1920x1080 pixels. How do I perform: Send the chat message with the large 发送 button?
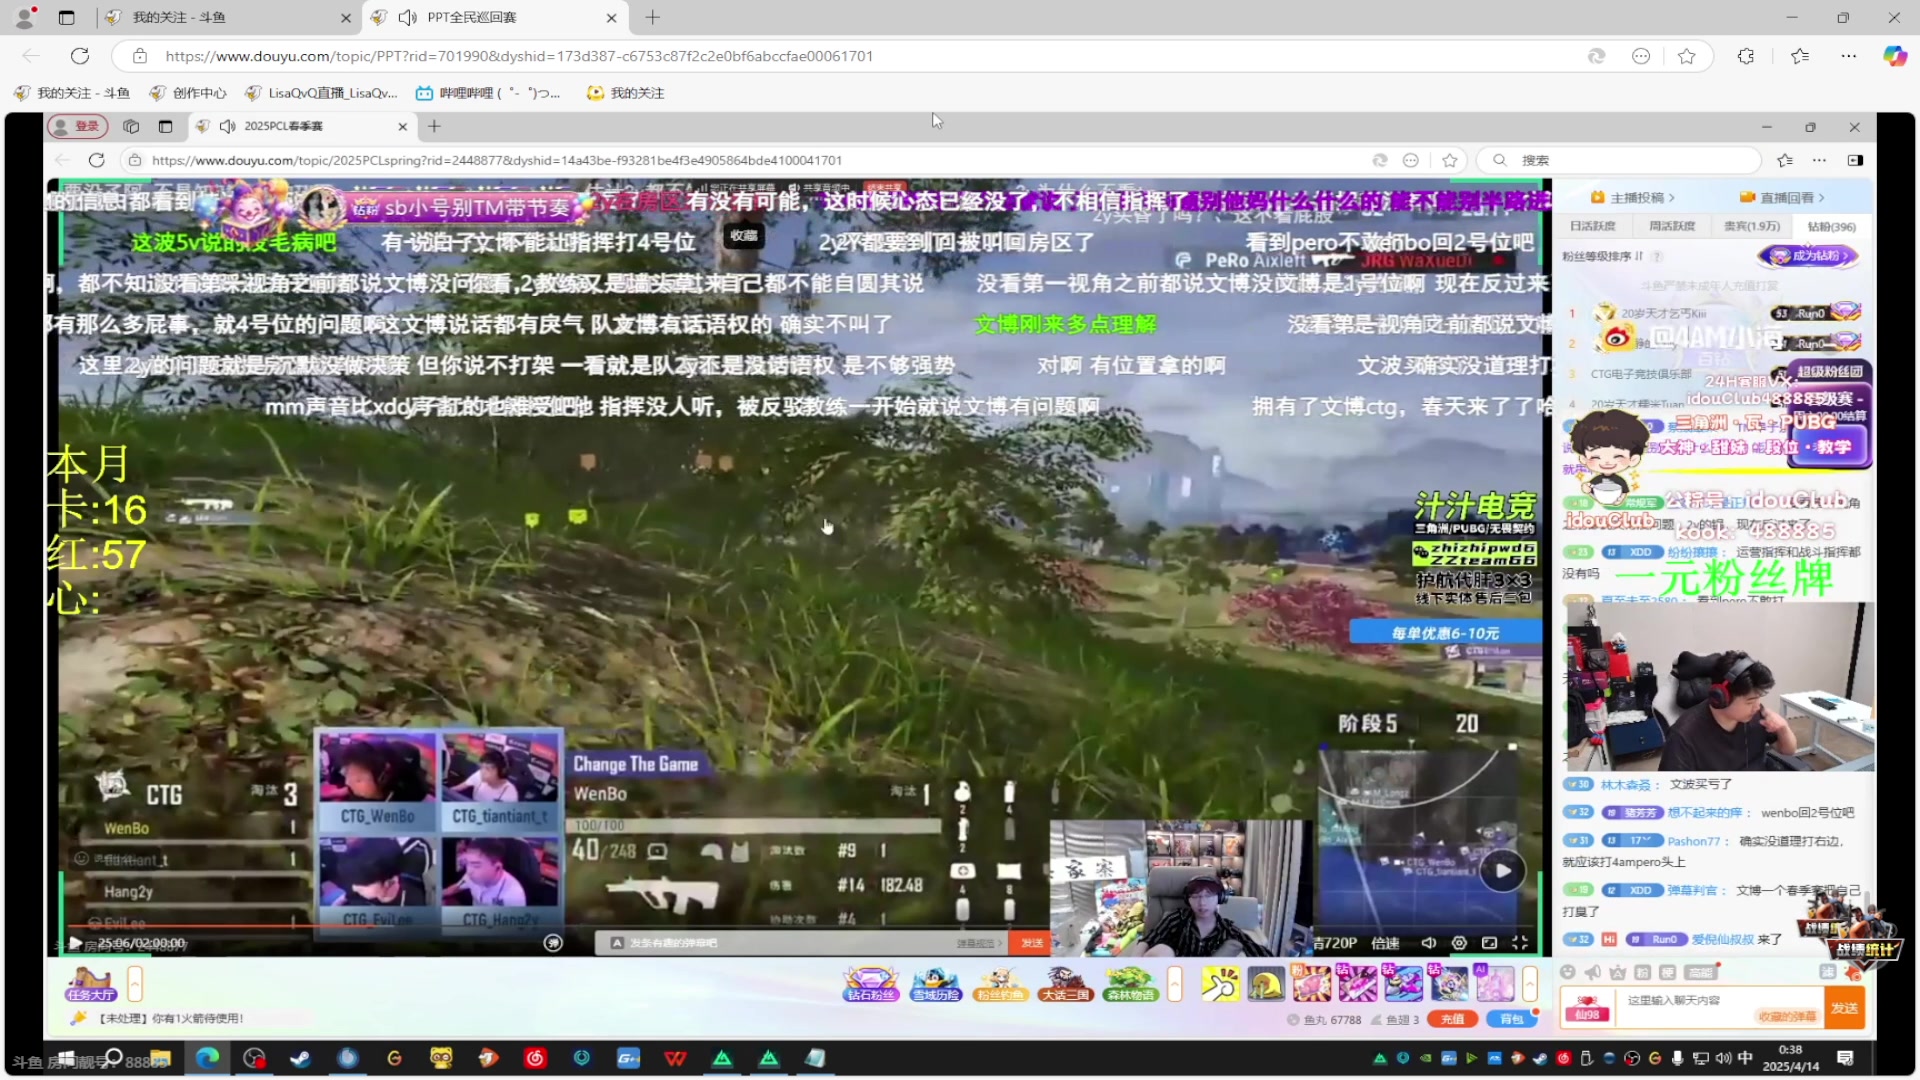[x=1844, y=1008]
